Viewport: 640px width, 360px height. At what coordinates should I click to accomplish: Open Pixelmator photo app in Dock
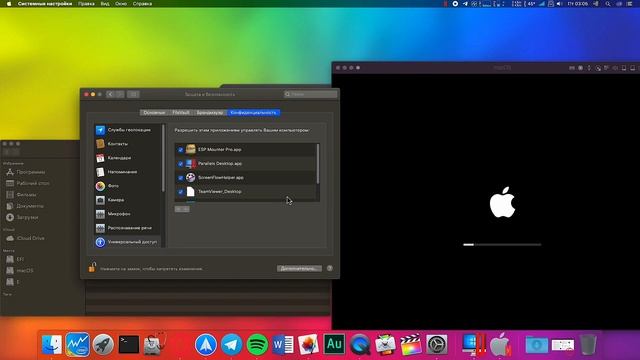click(308, 344)
